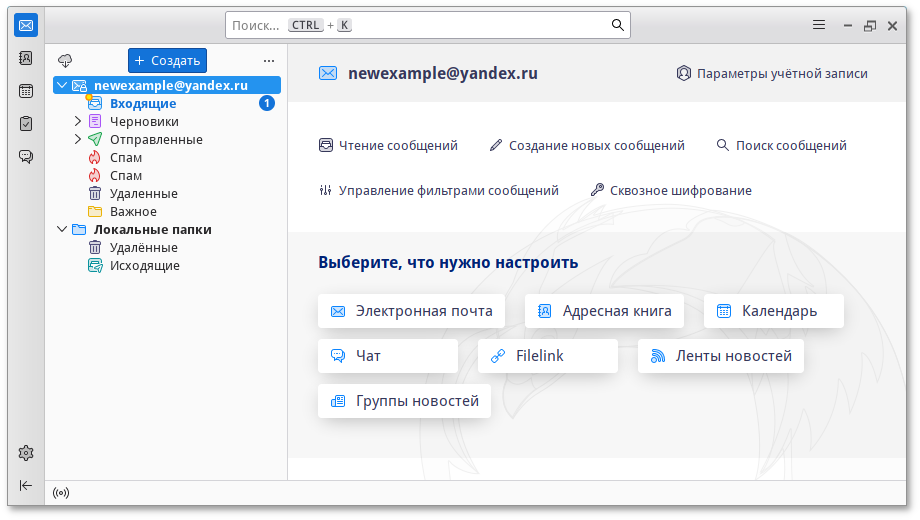
Task: Collapse the newexample@yandex.ru account tree
Action: (62, 86)
